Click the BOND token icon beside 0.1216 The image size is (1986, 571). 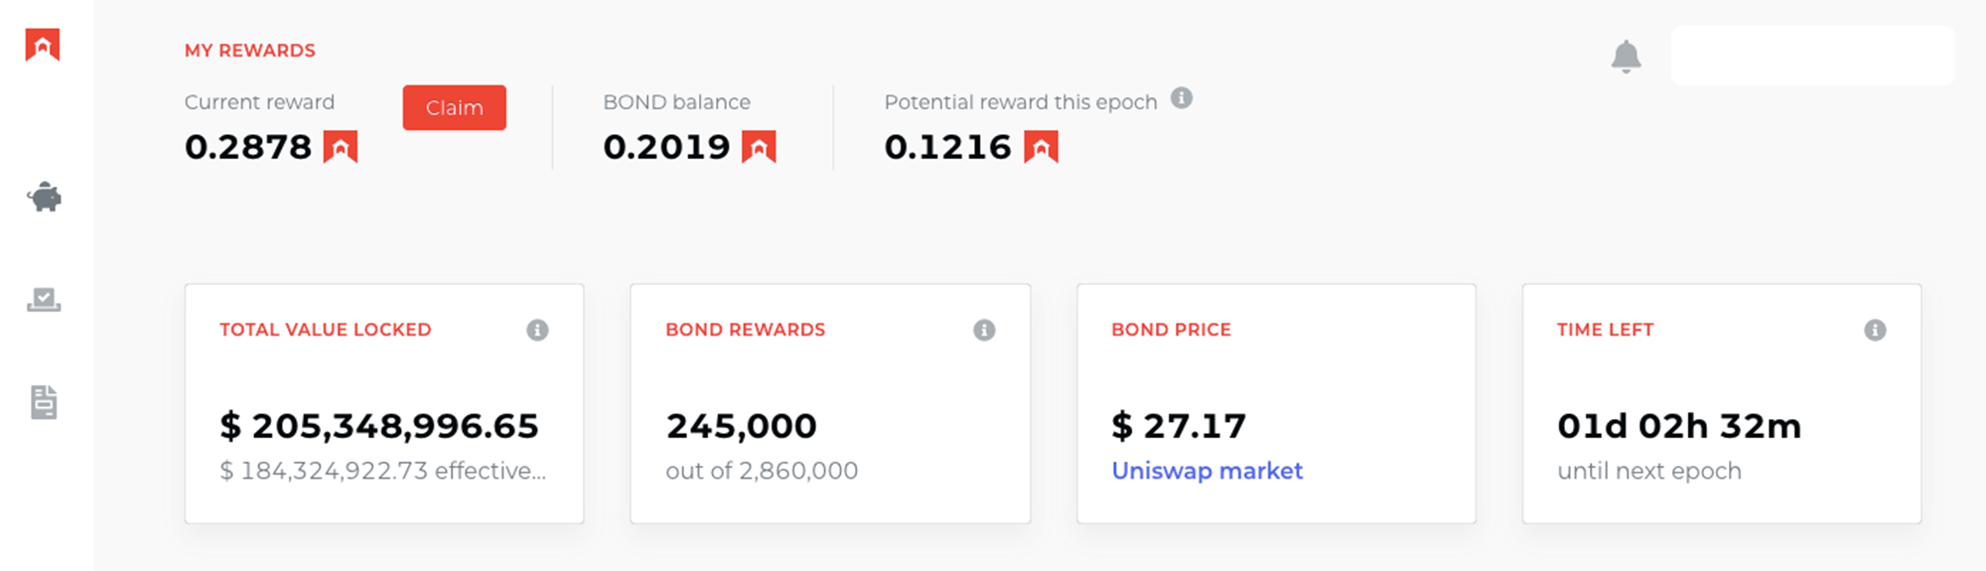1041,147
